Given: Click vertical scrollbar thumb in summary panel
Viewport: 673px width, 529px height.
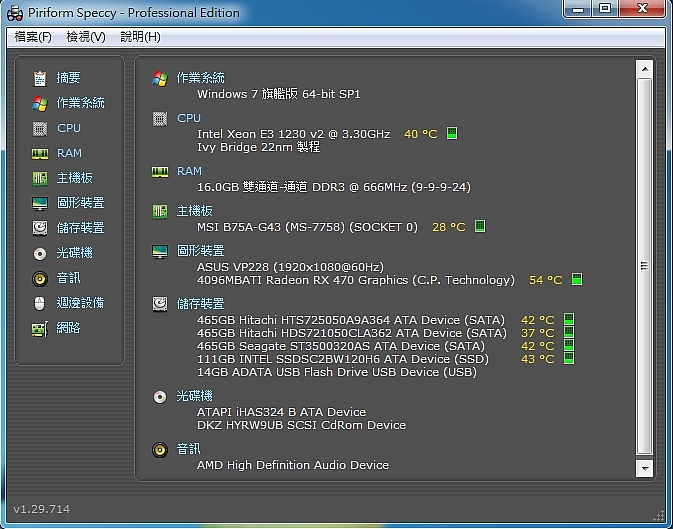Looking at the screenshot, I should tap(645, 266).
